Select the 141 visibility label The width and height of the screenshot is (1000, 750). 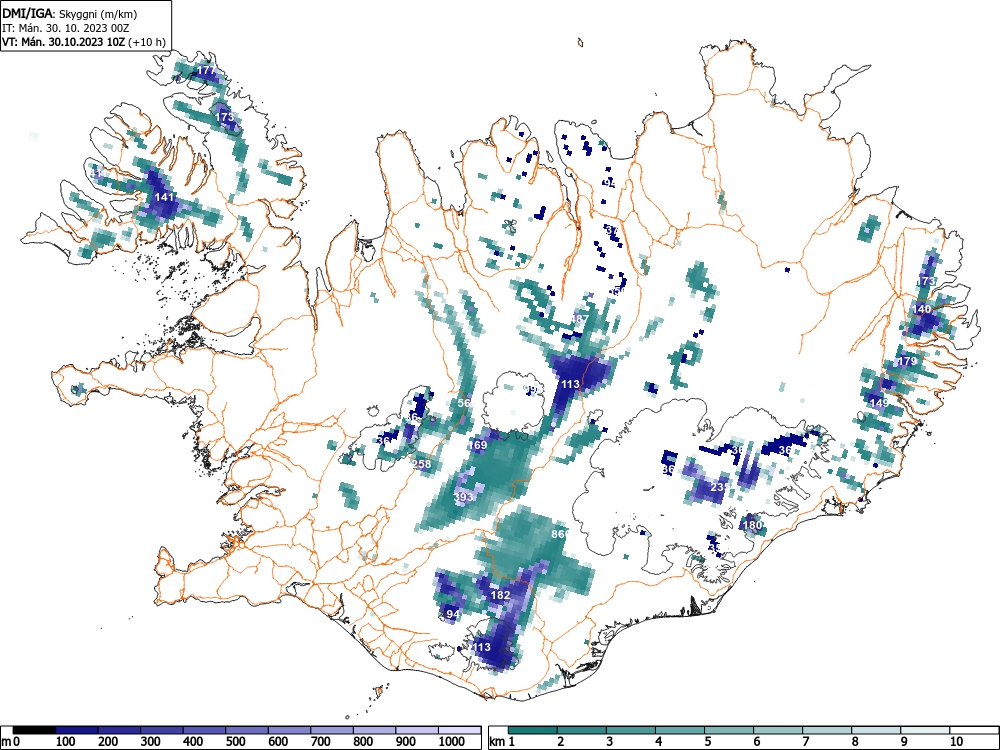tap(165, 197)
